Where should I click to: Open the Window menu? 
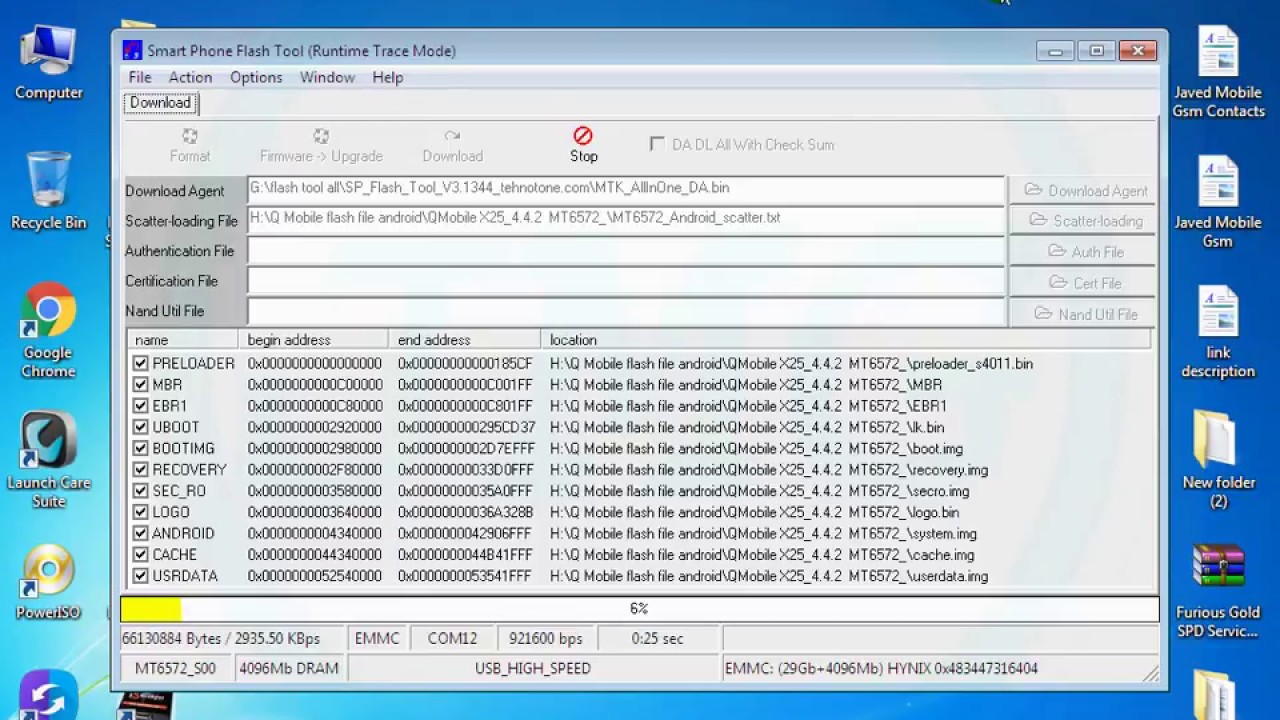tap(327, 77)
